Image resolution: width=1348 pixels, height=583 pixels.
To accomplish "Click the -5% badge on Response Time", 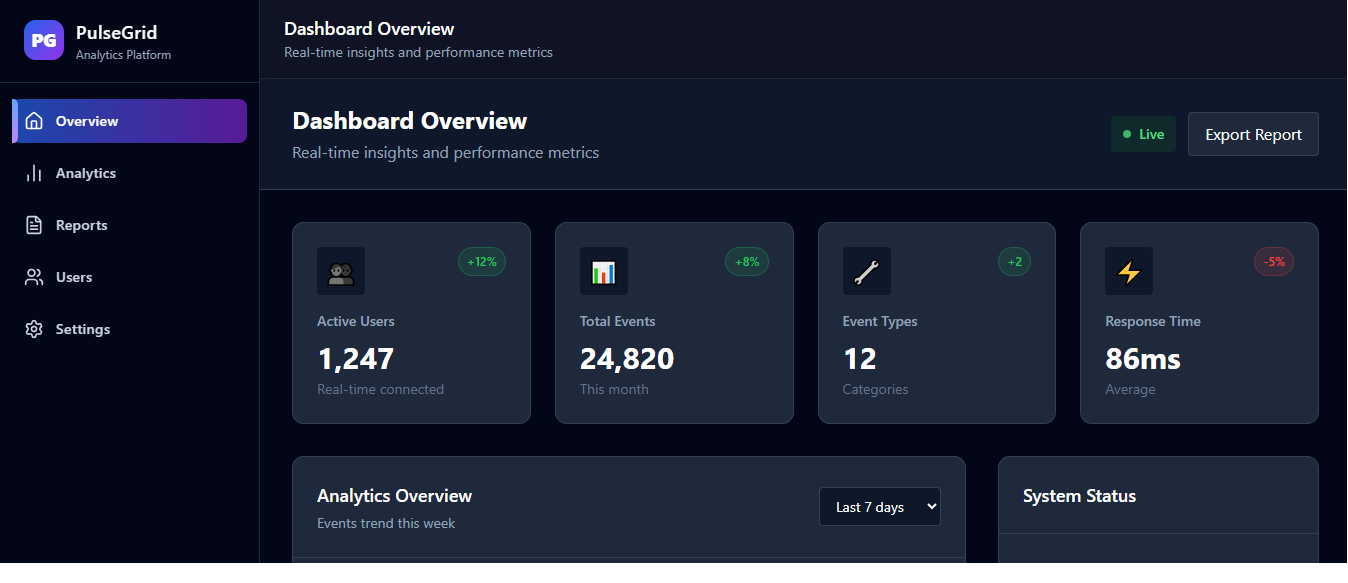I will click(1273, 261).
